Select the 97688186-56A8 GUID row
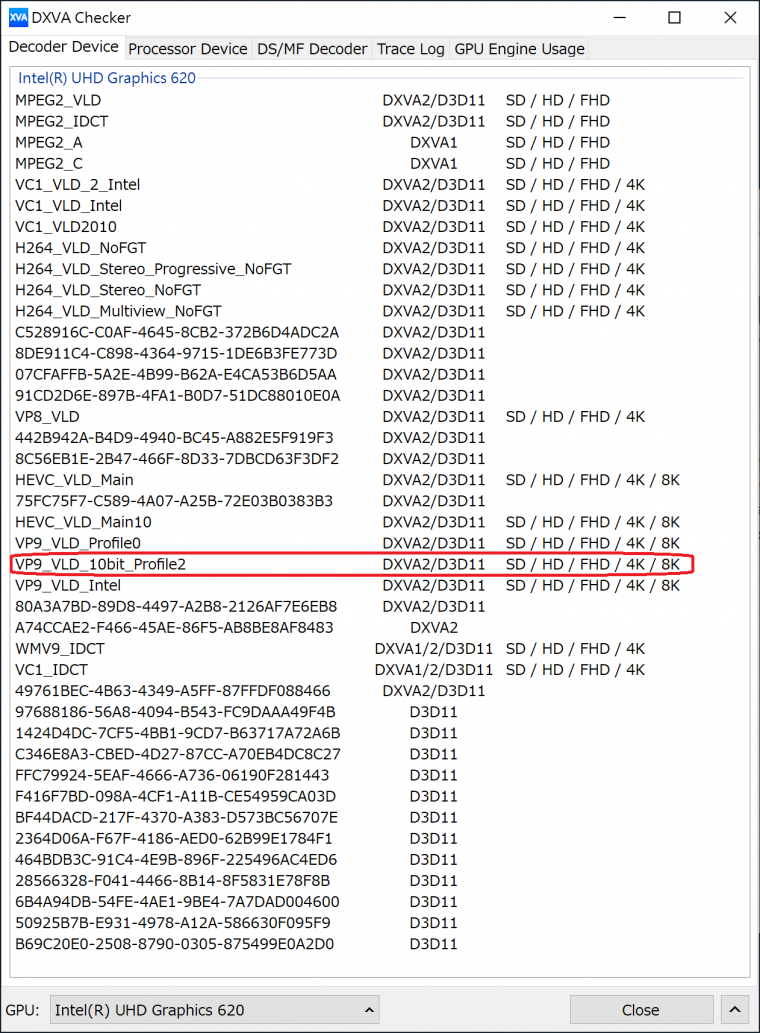 [379, 712]
